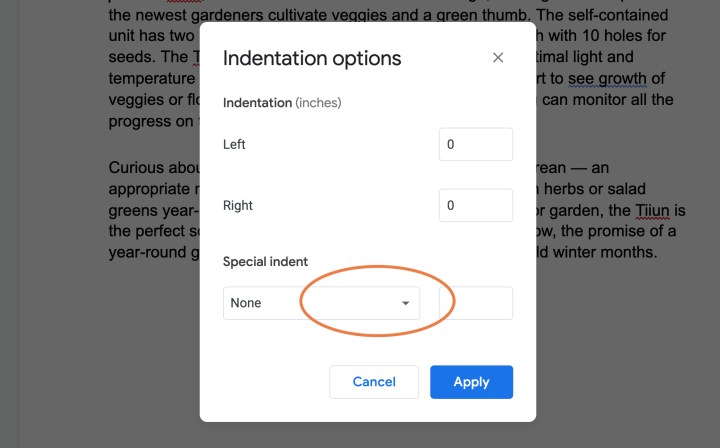Viewport: 720px width, 448px height.
Task: Click the Right indentation input field
Action: point(475,205)
